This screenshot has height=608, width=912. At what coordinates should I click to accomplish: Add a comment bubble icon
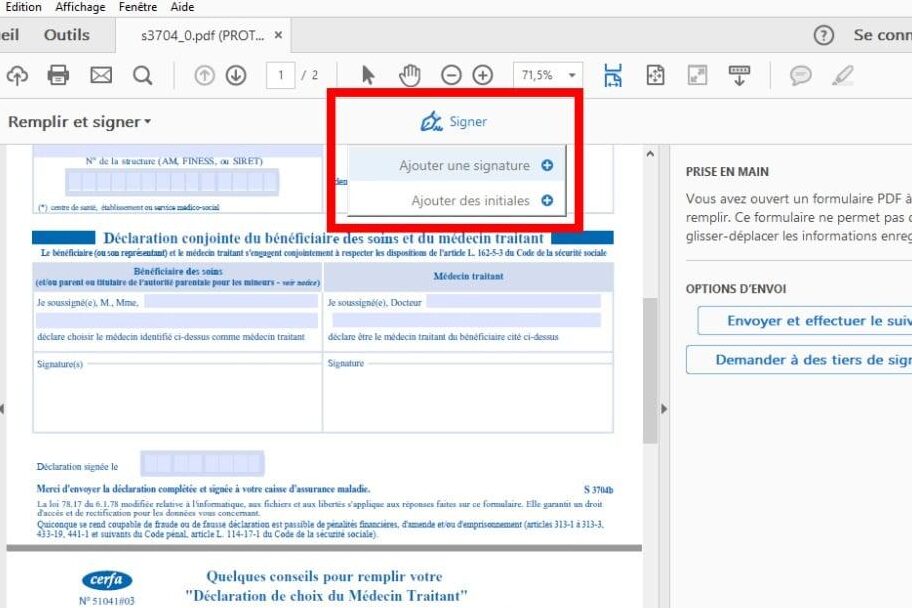(x=801, y=76)
